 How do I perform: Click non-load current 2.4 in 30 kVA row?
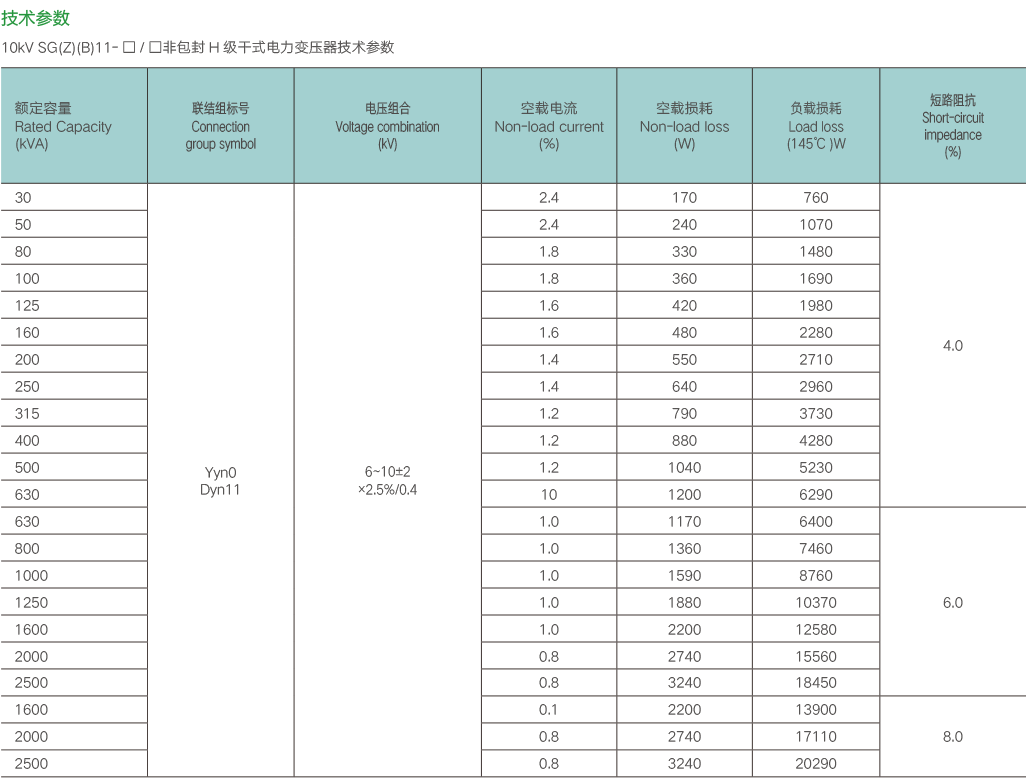coord(549,198)
